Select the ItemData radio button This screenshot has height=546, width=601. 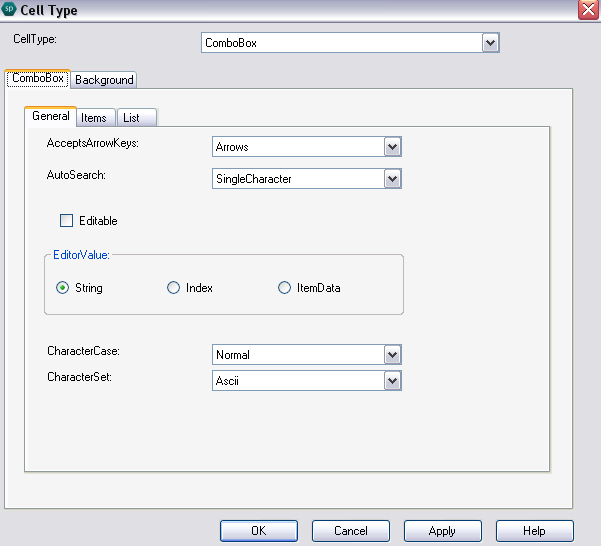(284, 287)
